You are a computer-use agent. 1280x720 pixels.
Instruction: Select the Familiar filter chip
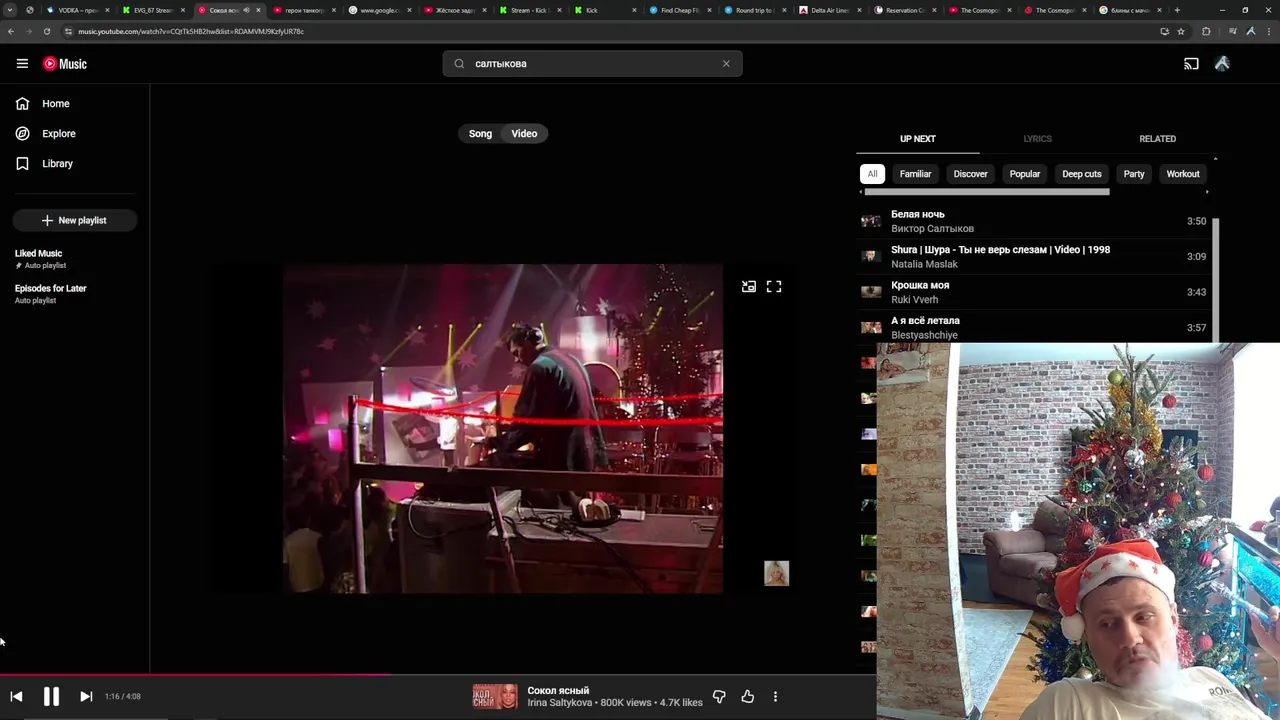915,174
